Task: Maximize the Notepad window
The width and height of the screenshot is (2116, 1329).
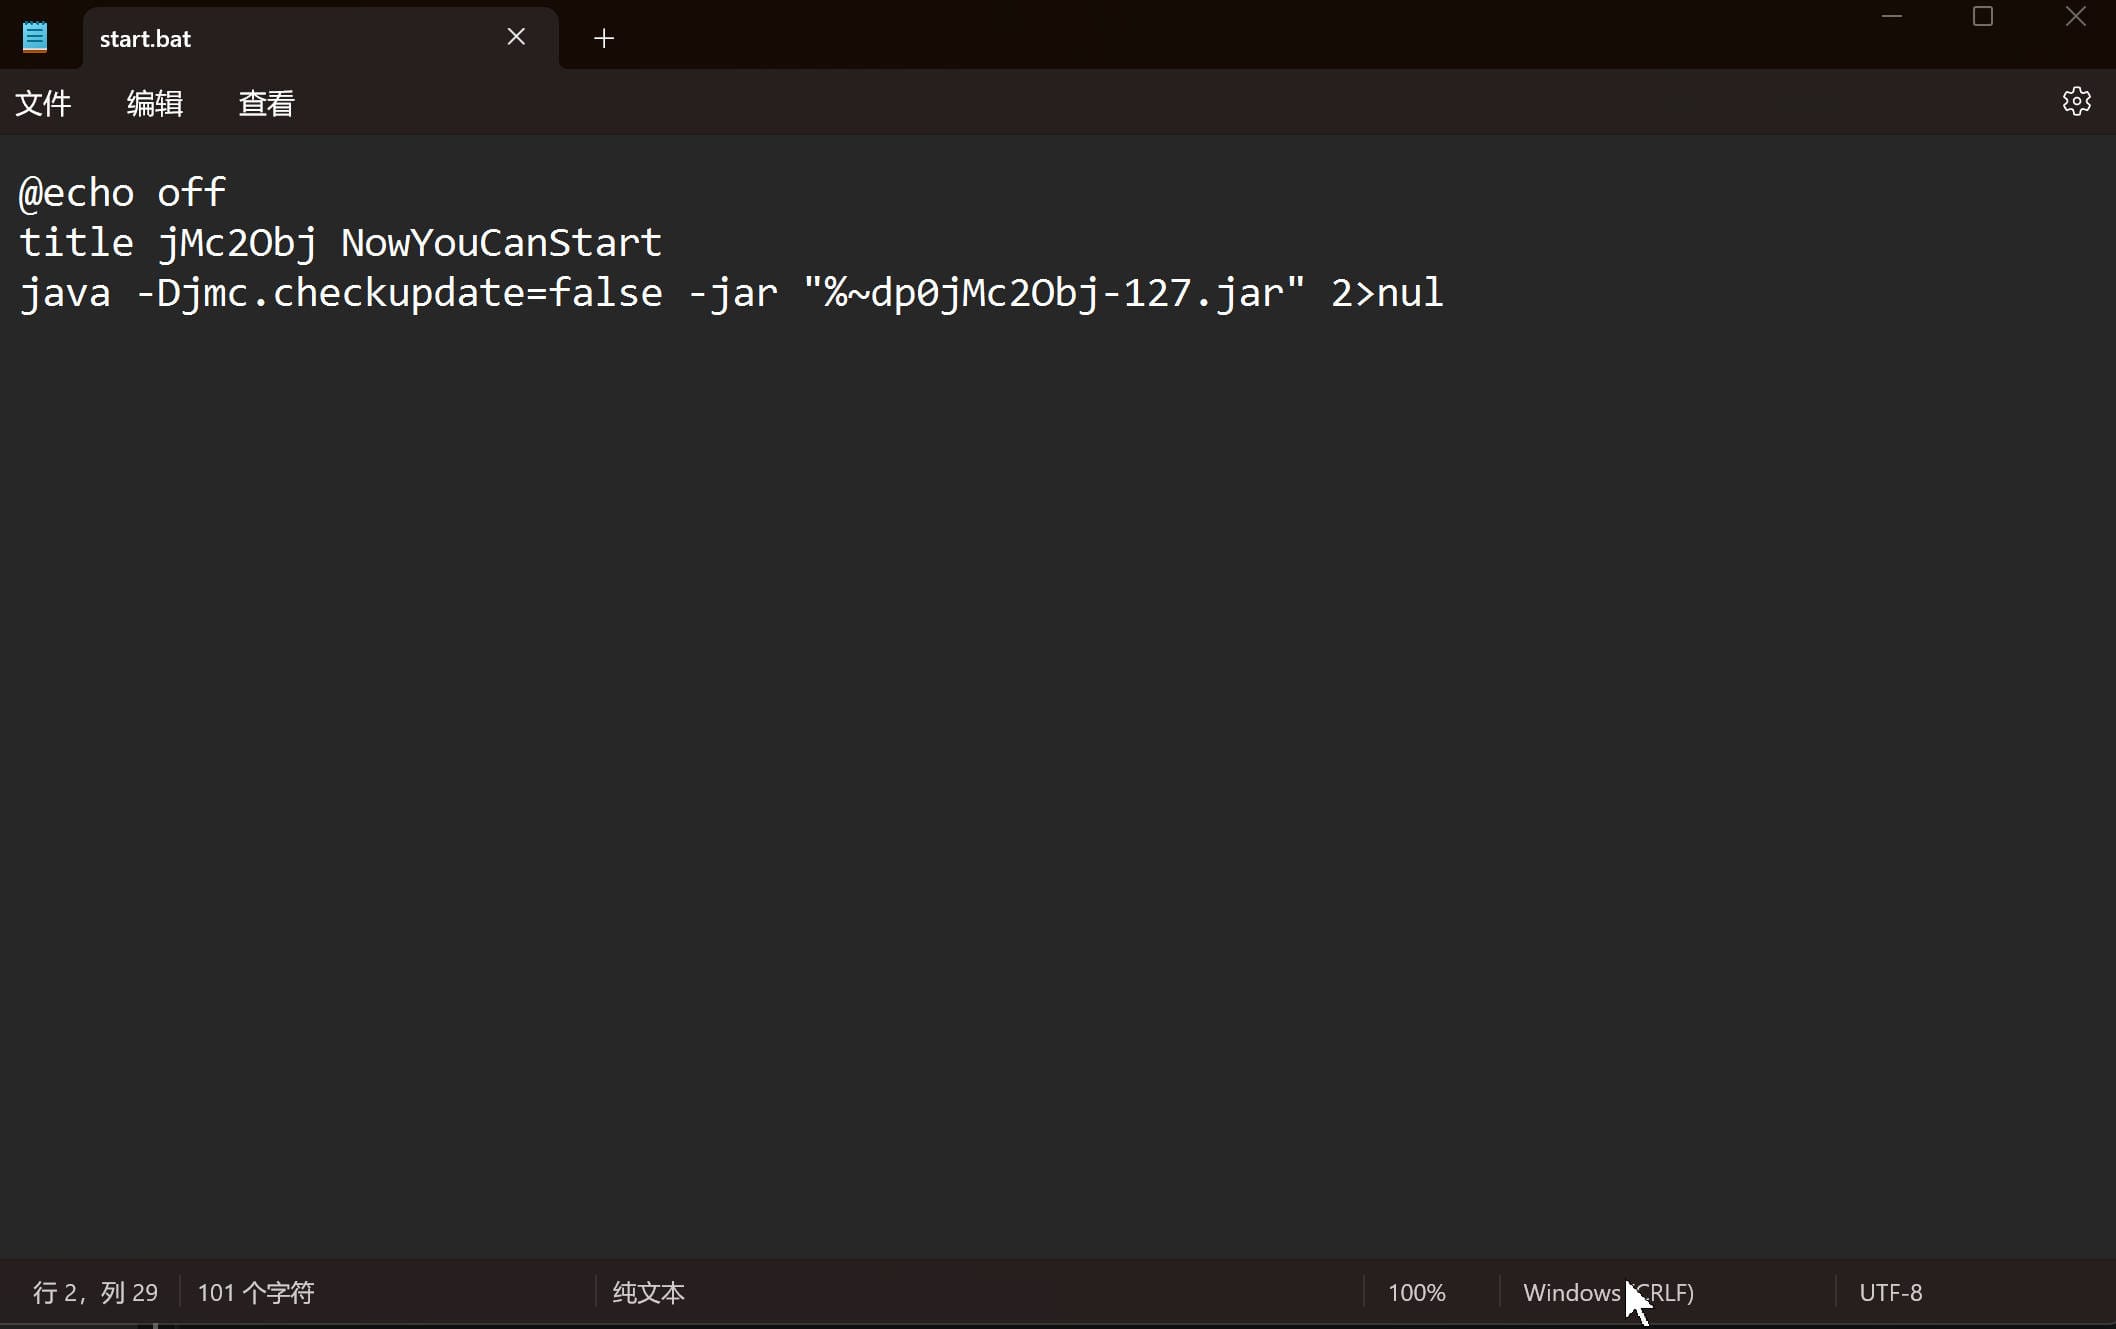Action: pos(1983,17)
